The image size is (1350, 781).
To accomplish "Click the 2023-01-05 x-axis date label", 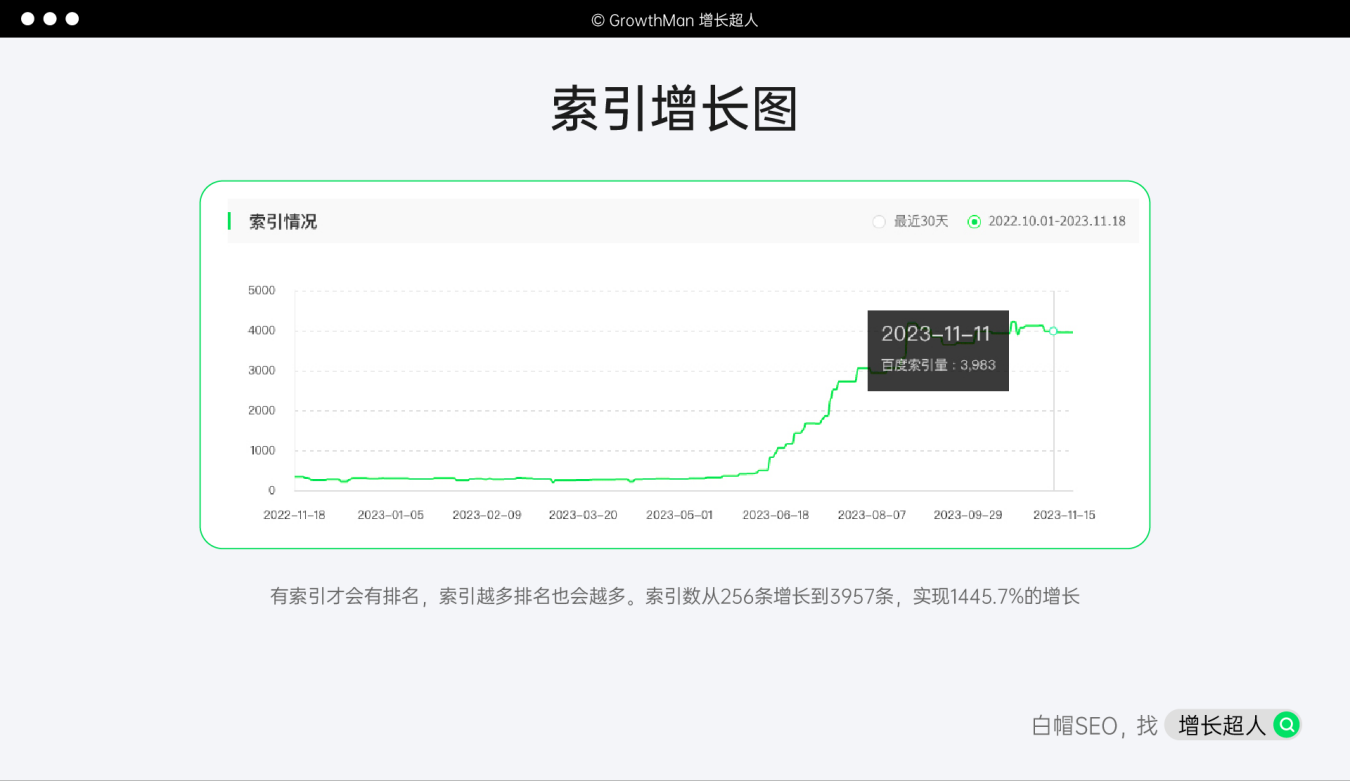I will pos(390,515).
